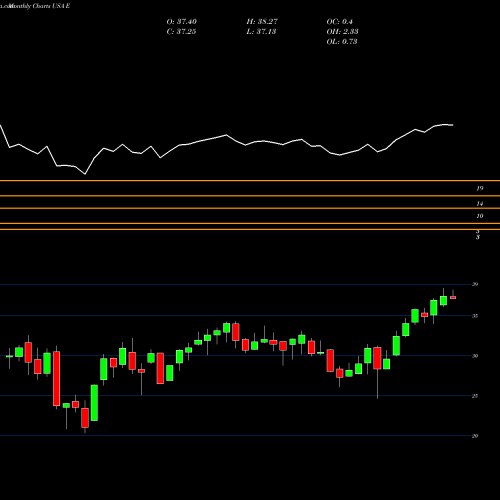Viewport: 500px width, 500px height.
Task: Click the price axis label '25'
Action: tap(475, 396)
